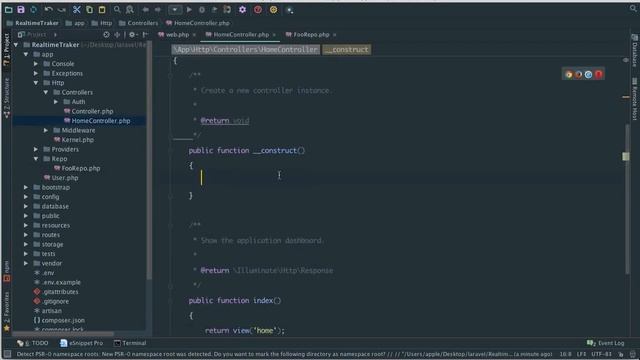
Task: Toggle the Database side tool window
Action: 634,51
